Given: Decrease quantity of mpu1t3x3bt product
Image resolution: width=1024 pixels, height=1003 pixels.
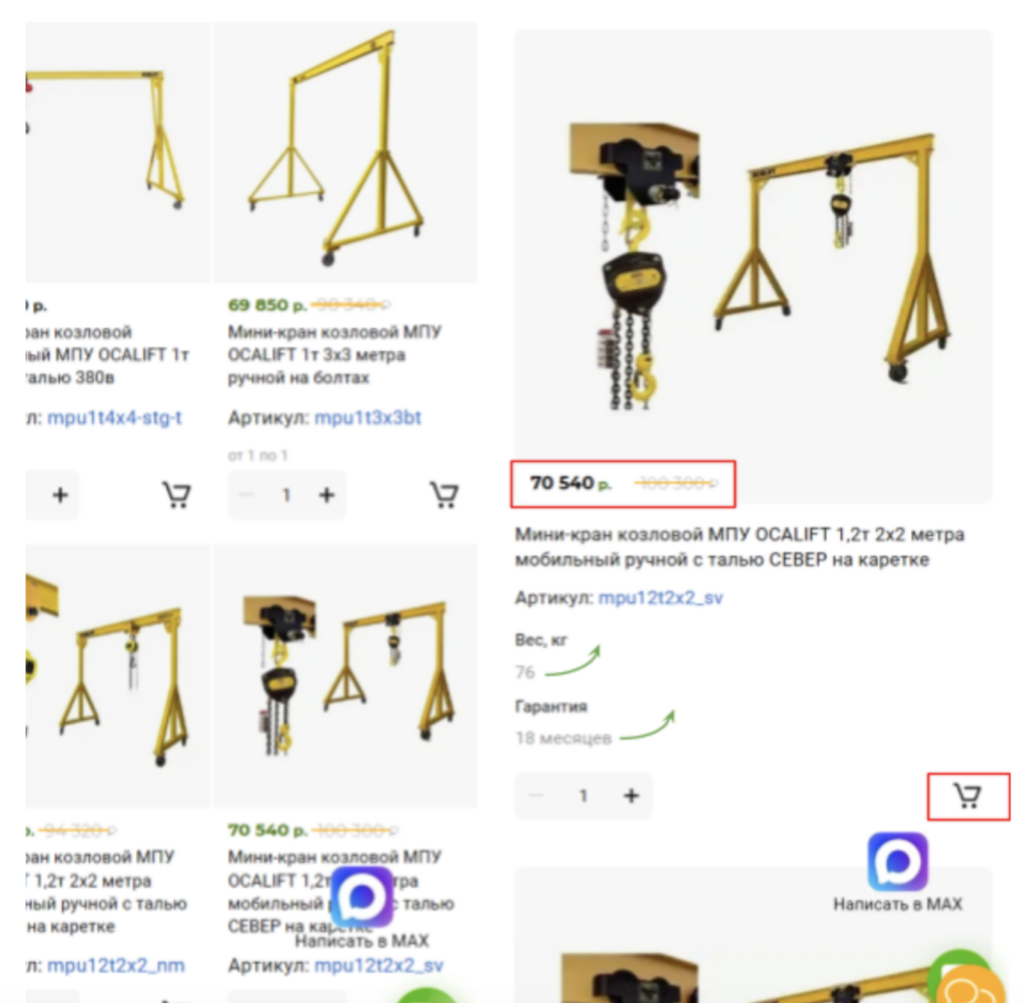Looking at the screenshot, I should 246,495.
